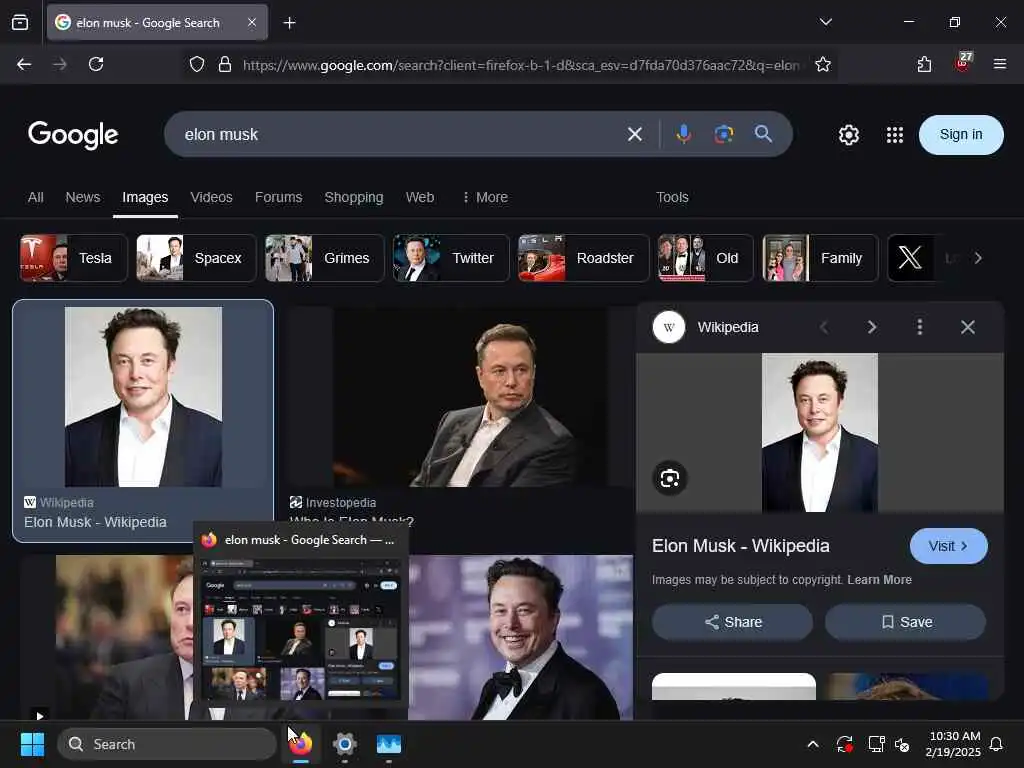Click the Firefox window preview thumbnail
This screenshot has height=768, width=1024.
point(301,629)
